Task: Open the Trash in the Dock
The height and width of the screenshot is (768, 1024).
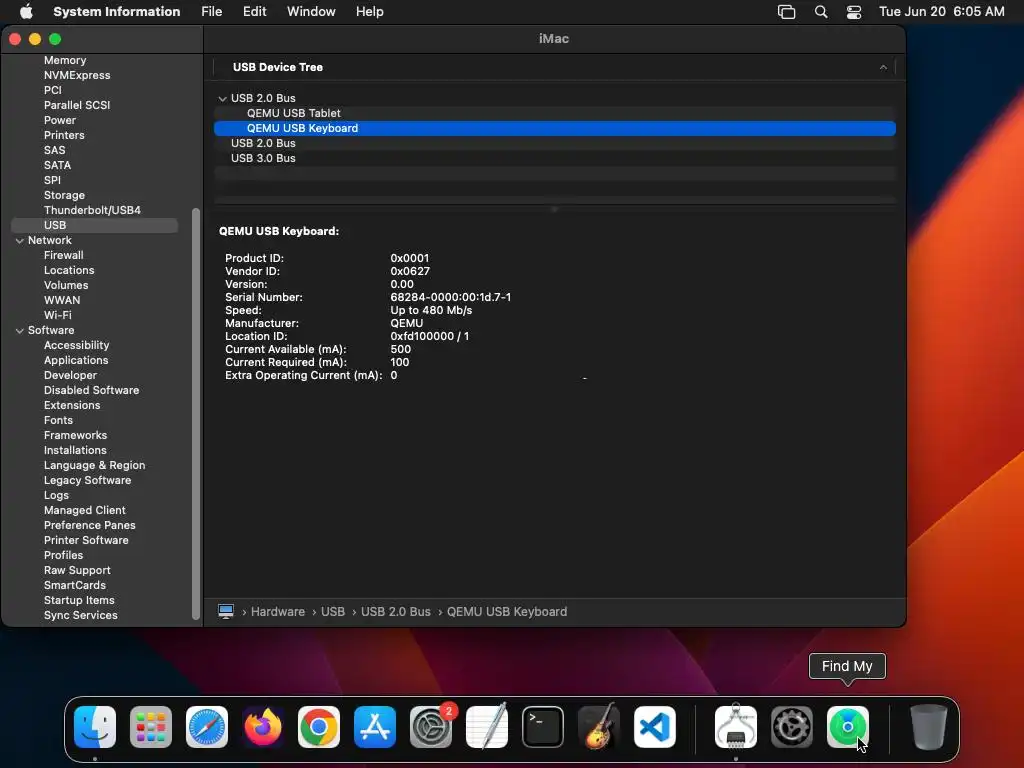Action: [929, 727]
